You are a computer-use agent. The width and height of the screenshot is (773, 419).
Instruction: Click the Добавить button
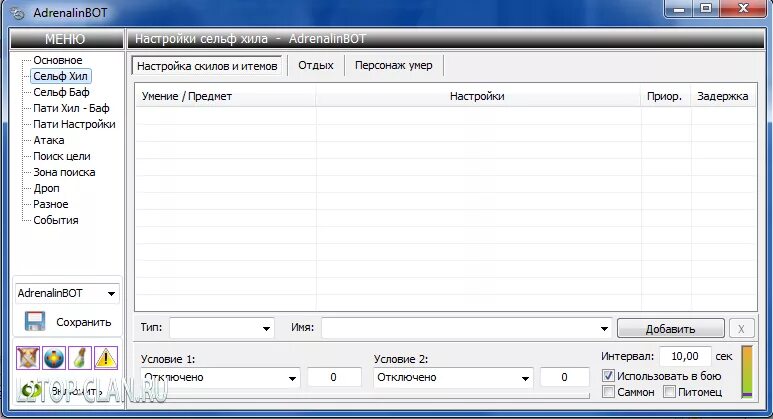point(671,329)
